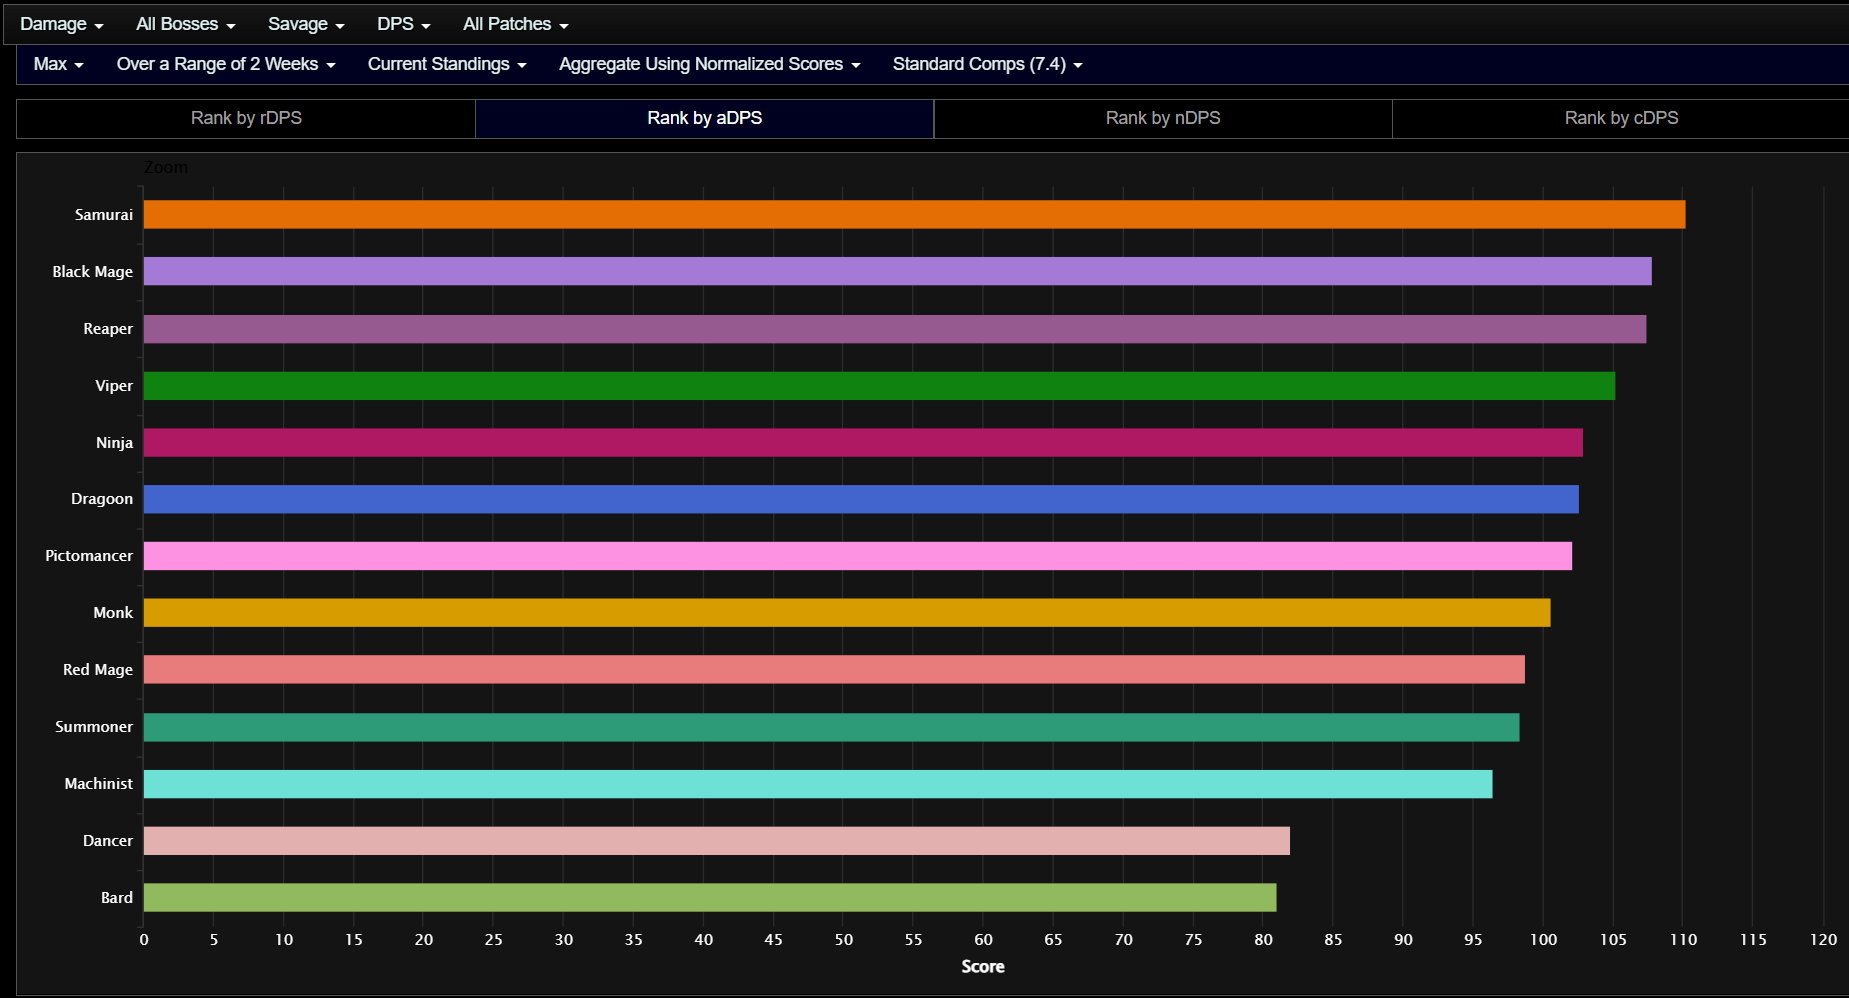Click the gold Monk bar
1849x998 pixels.
point(847,613)
